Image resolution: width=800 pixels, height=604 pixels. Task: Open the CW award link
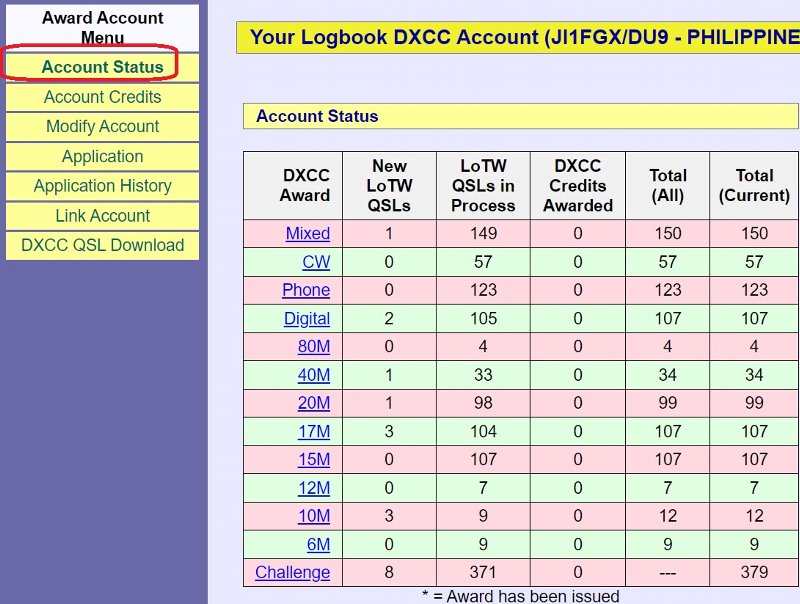[x=316, y=262]
